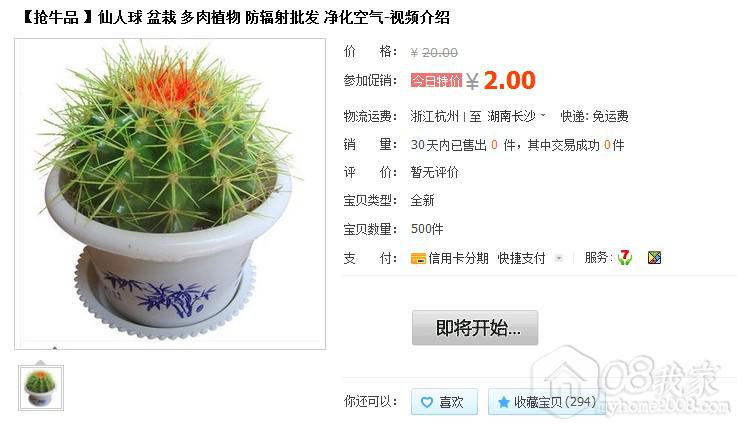Expand the payment methods dropdown arrow
The width and height of the screenshot is (737, 424).
tap(558, 258)
